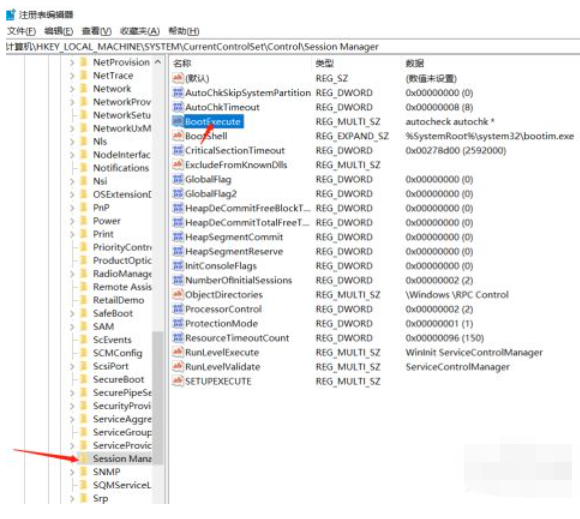The width and height of the screenshot is (580, 519).
Task: Click the NumberOfInitialSessions value icon
Action: [178, 280]
